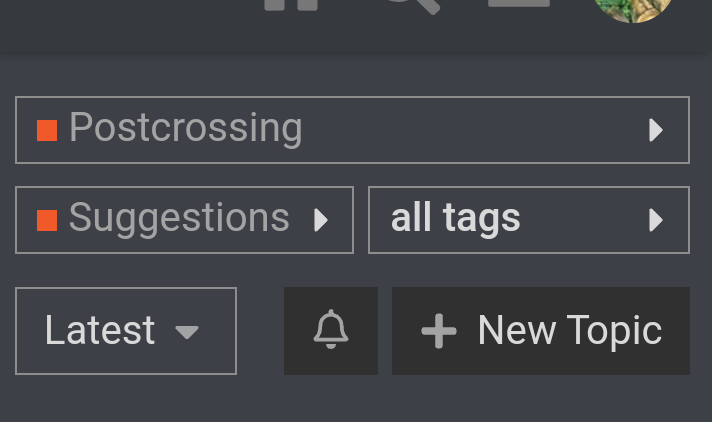Click the orange square beside Suggestions
The height and width of the screenshot is (422, 712).
(47, 220)
